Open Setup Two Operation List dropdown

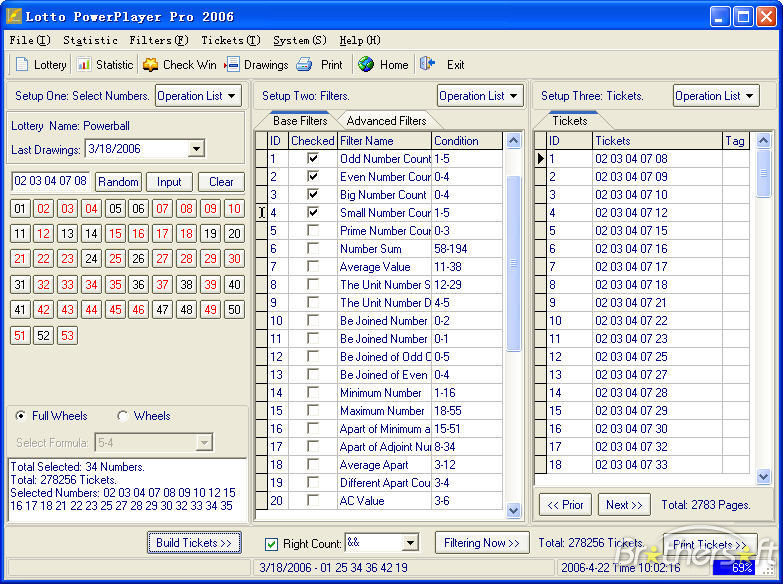(x=480, y=96)
